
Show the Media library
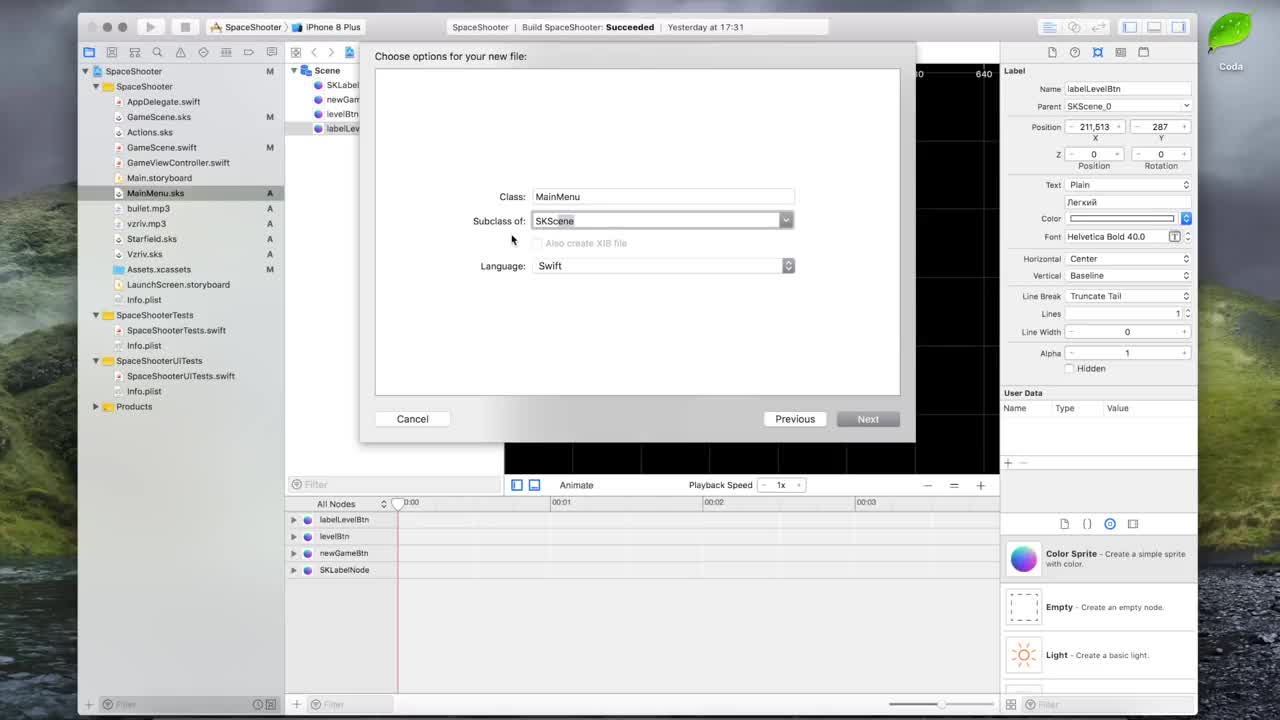pos(1133,524)
